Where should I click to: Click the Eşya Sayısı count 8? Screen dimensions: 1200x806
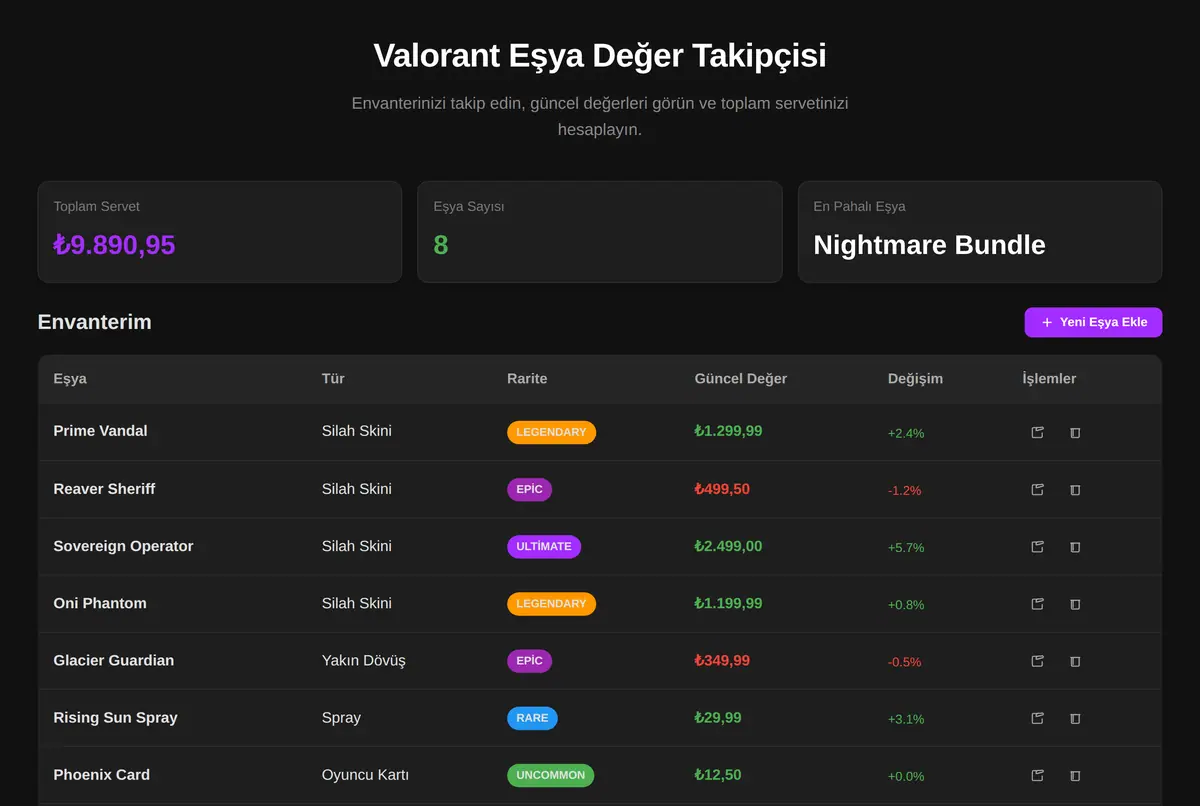(x=441, y=245)
